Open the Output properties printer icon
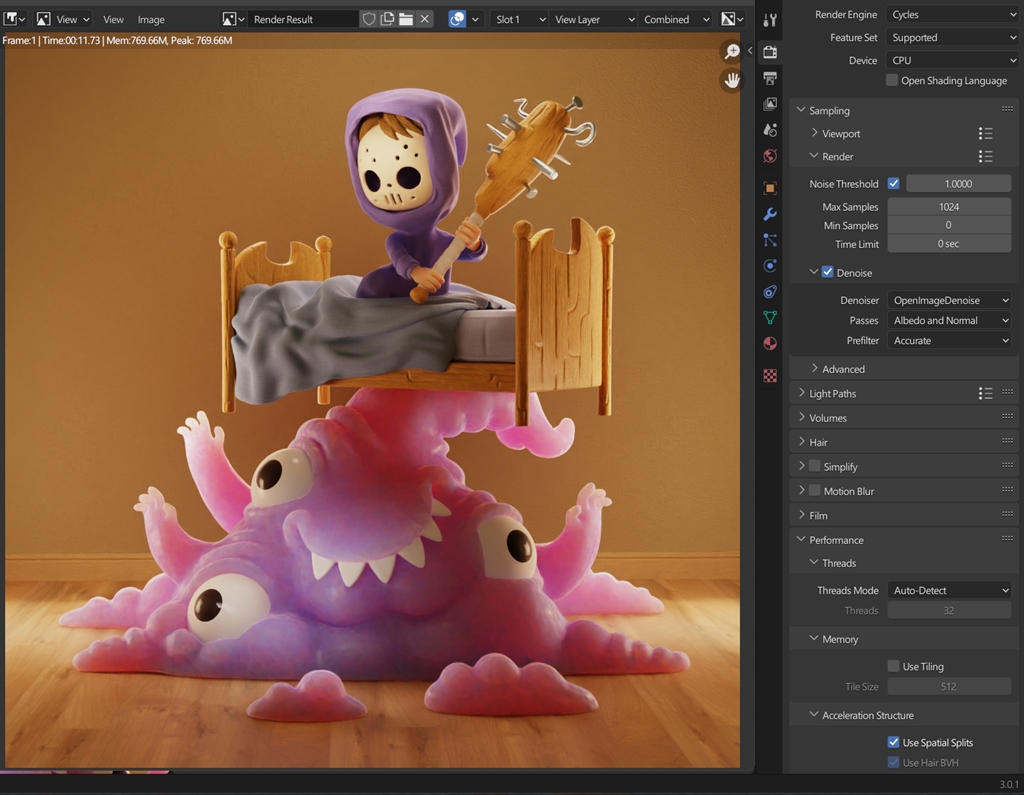The height and width of the screenshot is (795, 1024). [x=770, y=78]
